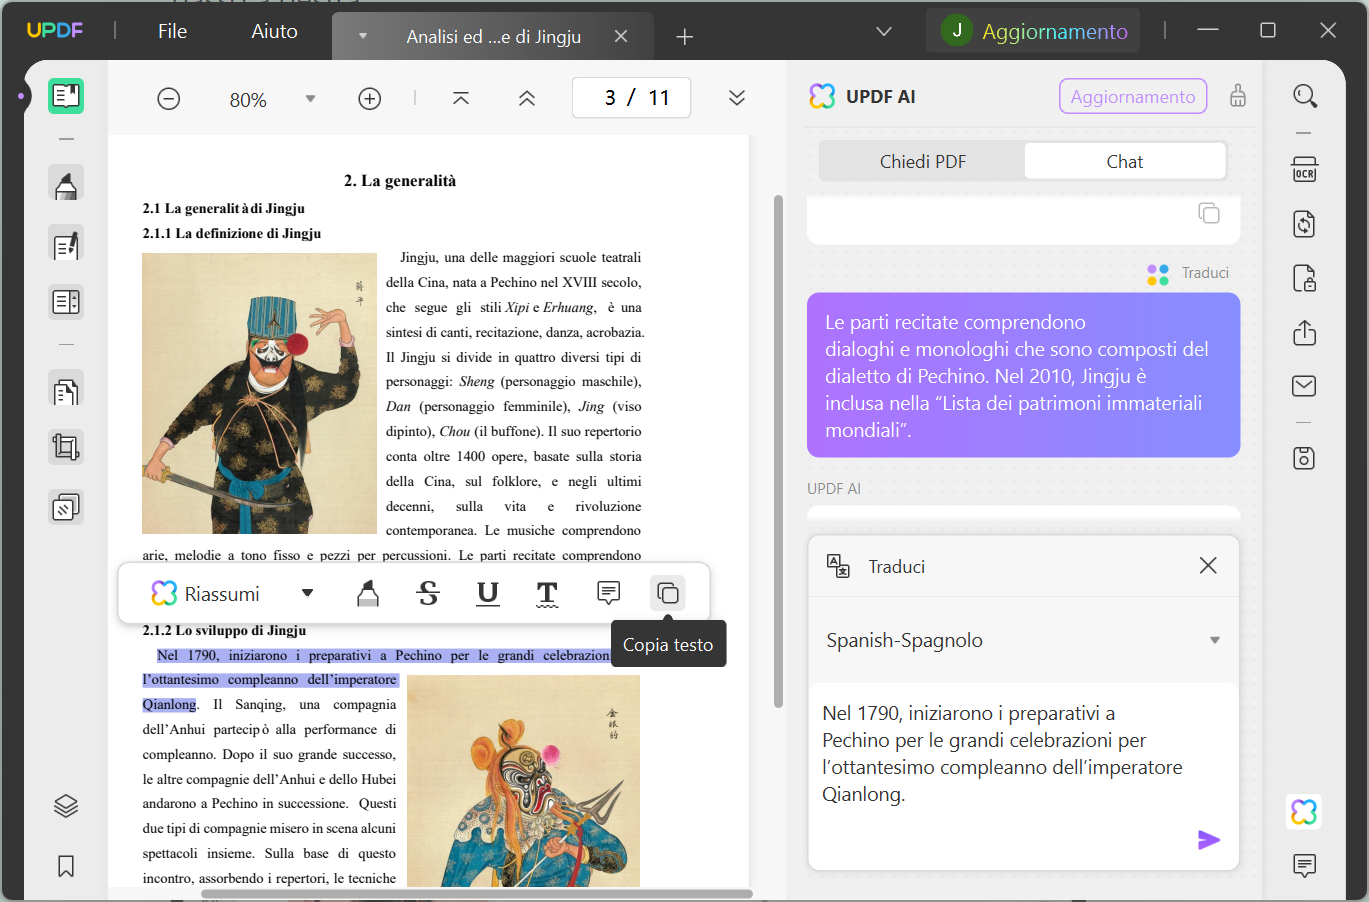Toggle the UPDF AI colorful icon at bottom right

(x=1304, y=811)
